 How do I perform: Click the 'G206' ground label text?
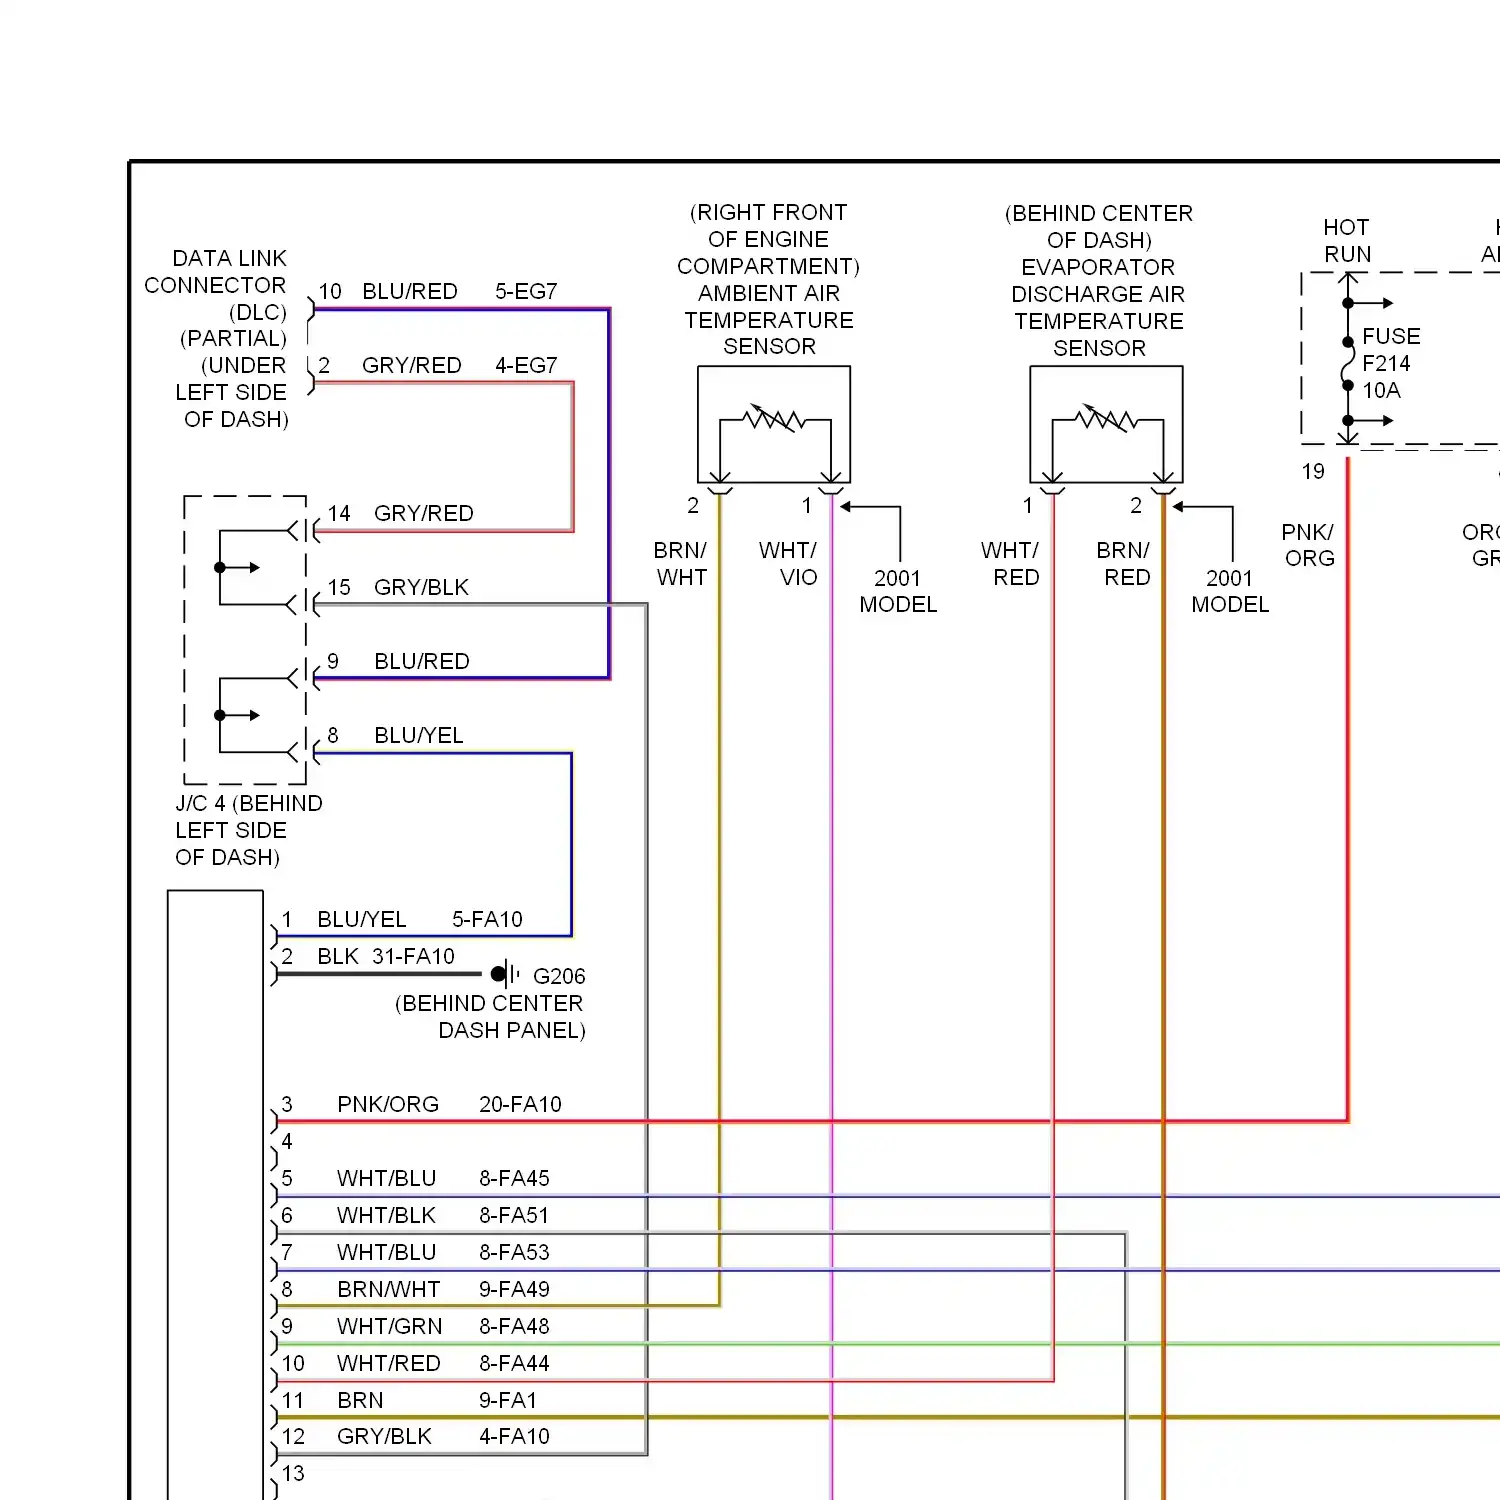tap(559, 976)
